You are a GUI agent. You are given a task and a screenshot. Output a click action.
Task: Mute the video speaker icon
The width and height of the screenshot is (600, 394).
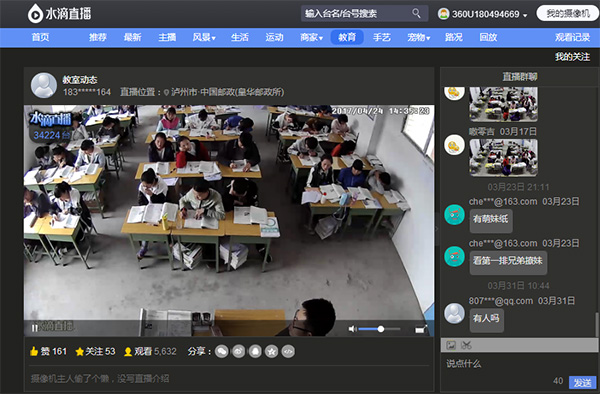pyautogui.click(x=352, y=329)
